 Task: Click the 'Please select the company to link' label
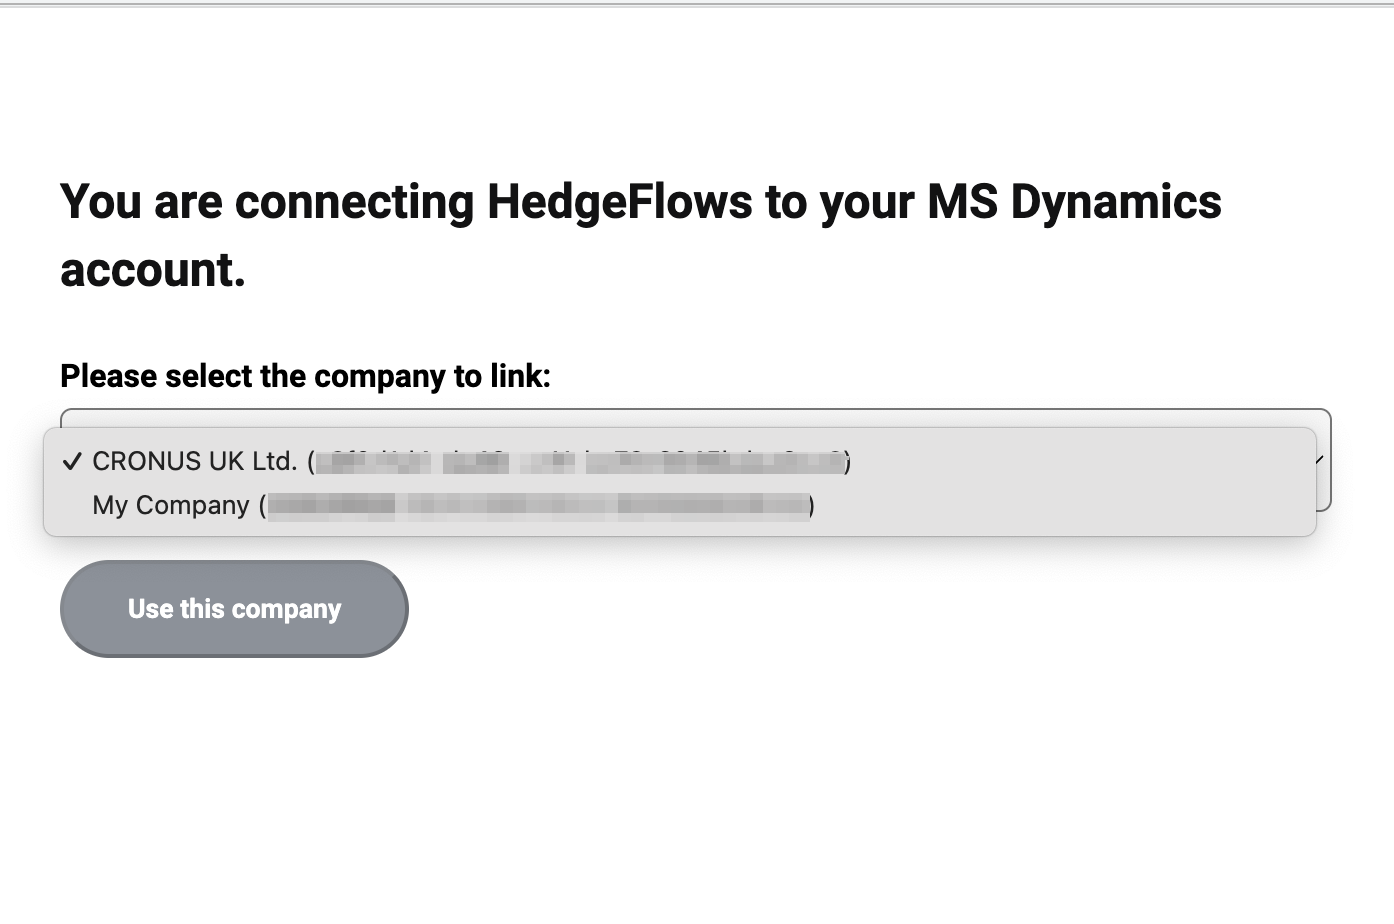[305, 376]
